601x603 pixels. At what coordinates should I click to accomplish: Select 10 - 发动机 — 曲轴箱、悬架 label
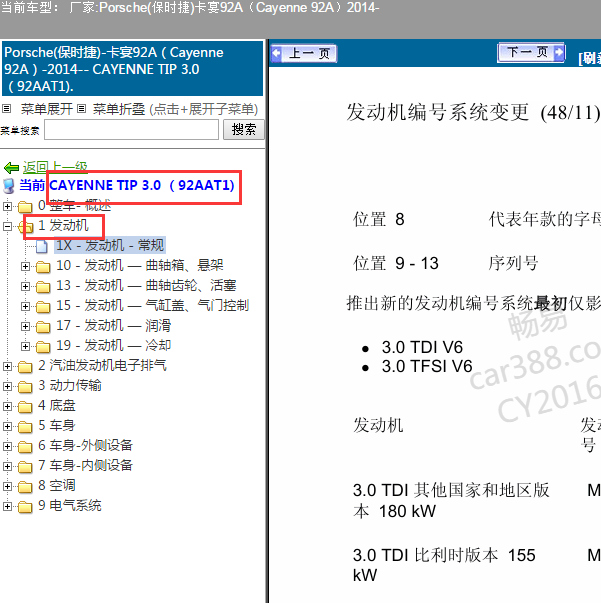pos(140,265)
